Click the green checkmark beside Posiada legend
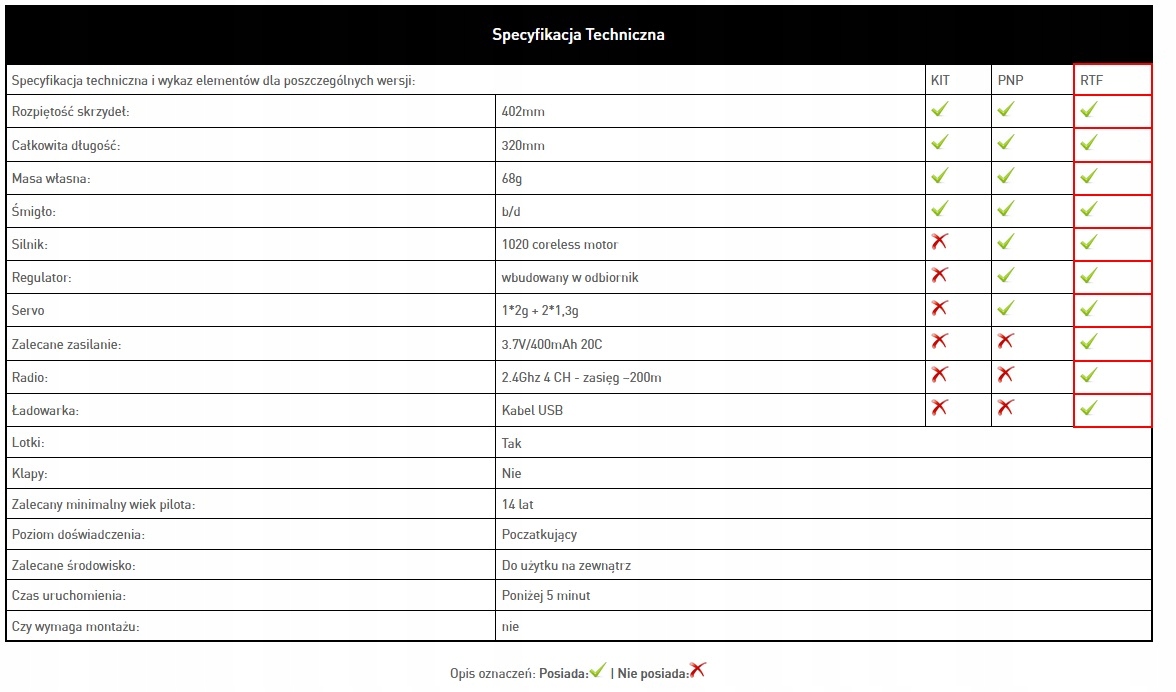The height and width of the screenshot is (692, 1176). 598,671
